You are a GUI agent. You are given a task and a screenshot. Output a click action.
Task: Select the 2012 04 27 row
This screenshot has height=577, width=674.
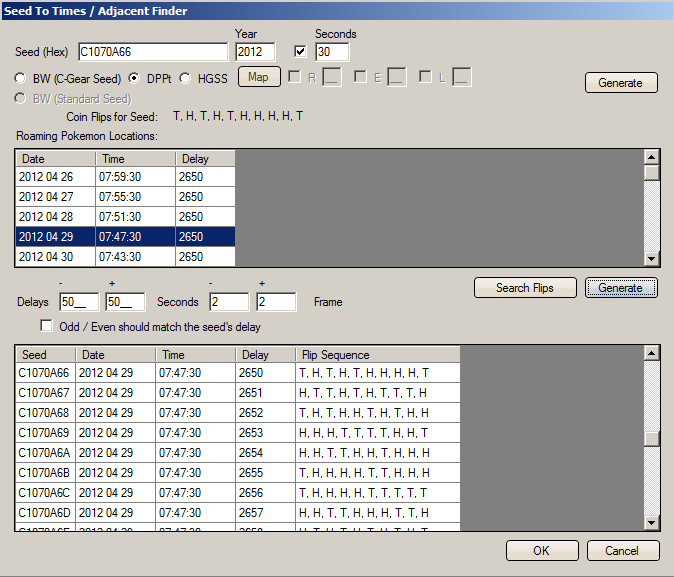[x=125, y=196]
